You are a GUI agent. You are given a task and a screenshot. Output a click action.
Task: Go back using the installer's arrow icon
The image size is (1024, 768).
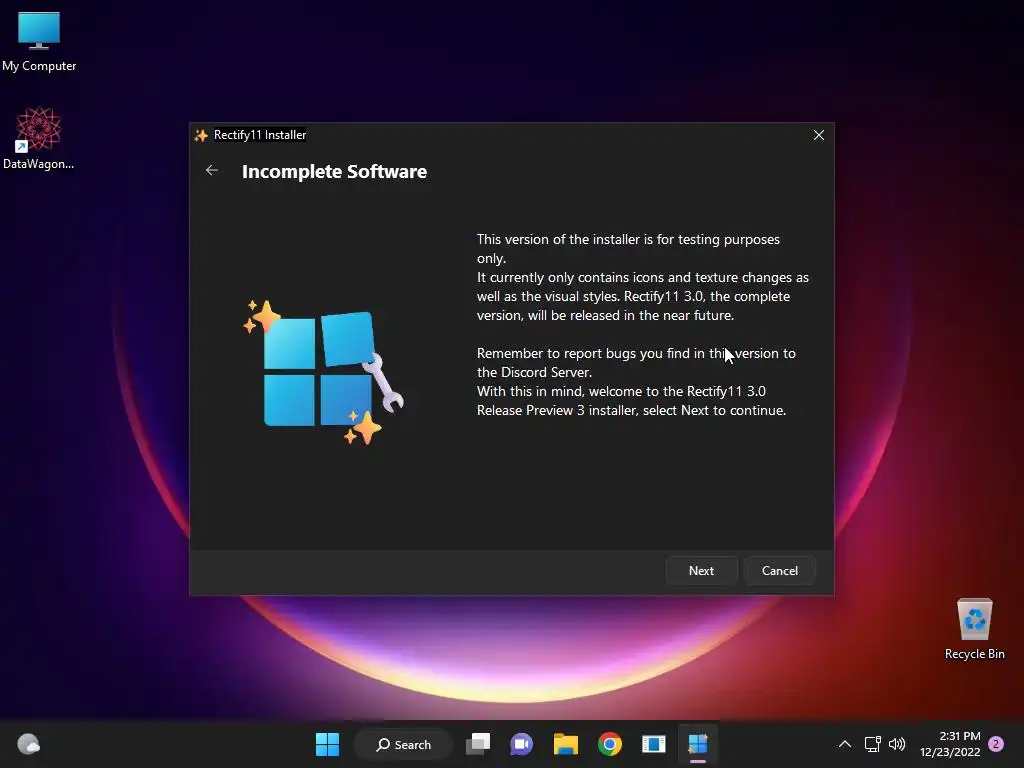pyautogui.click(x=212, y=170)
